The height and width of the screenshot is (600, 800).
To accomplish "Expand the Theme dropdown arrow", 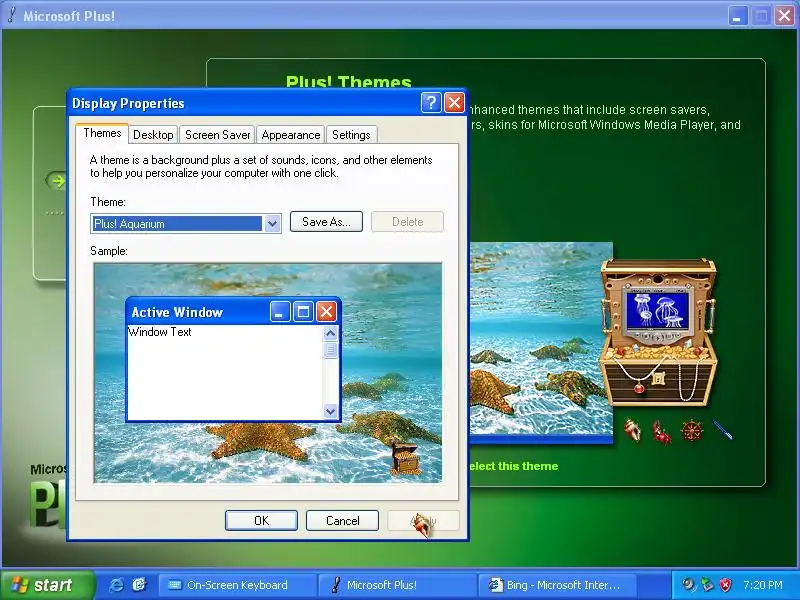I will pyautogui.click(x=272, y=223).
